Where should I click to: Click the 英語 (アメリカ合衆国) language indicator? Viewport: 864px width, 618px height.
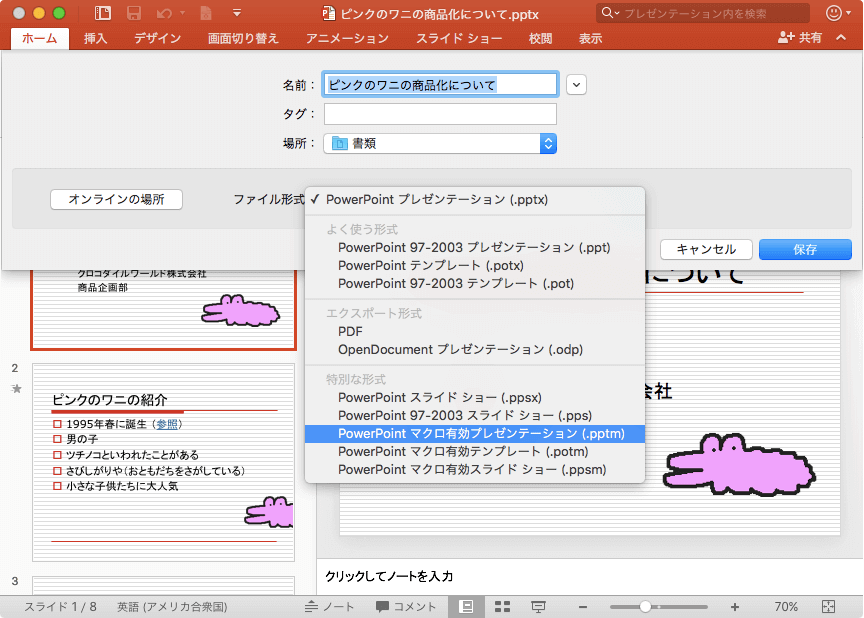[x=172, y=606]
